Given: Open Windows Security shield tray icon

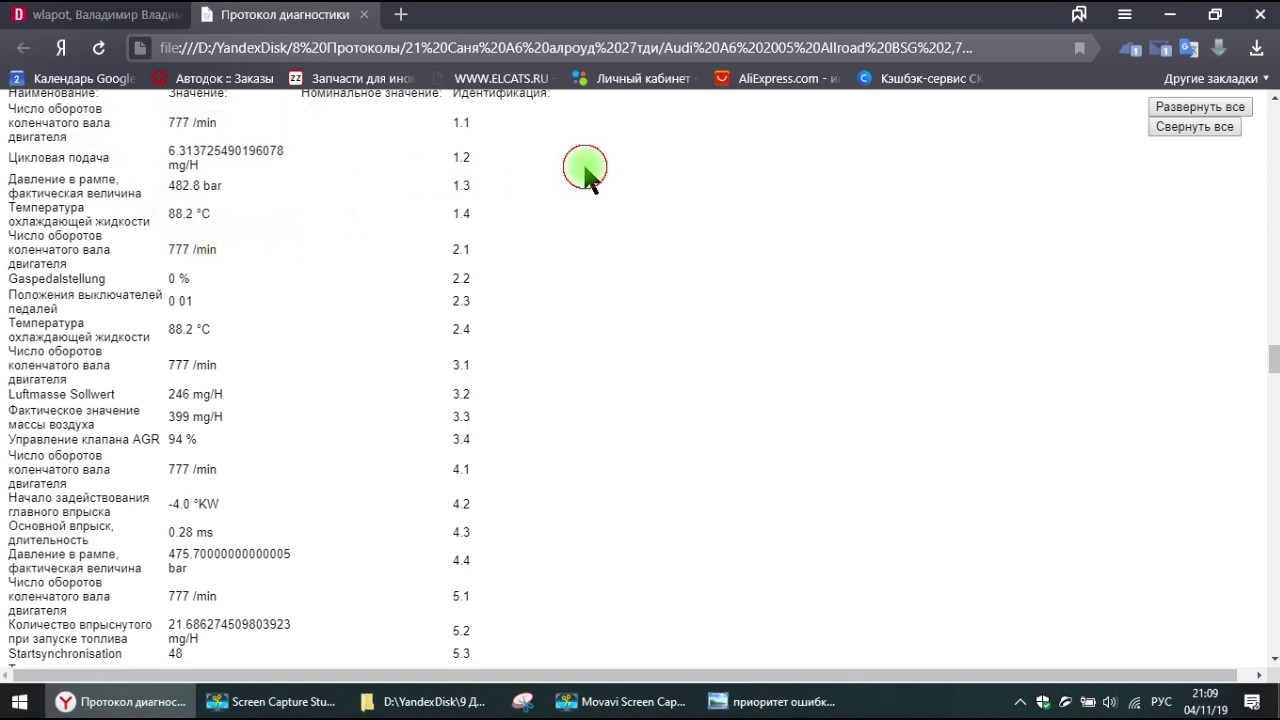Looking at the screenshot, I should (x=1043, y=702).
